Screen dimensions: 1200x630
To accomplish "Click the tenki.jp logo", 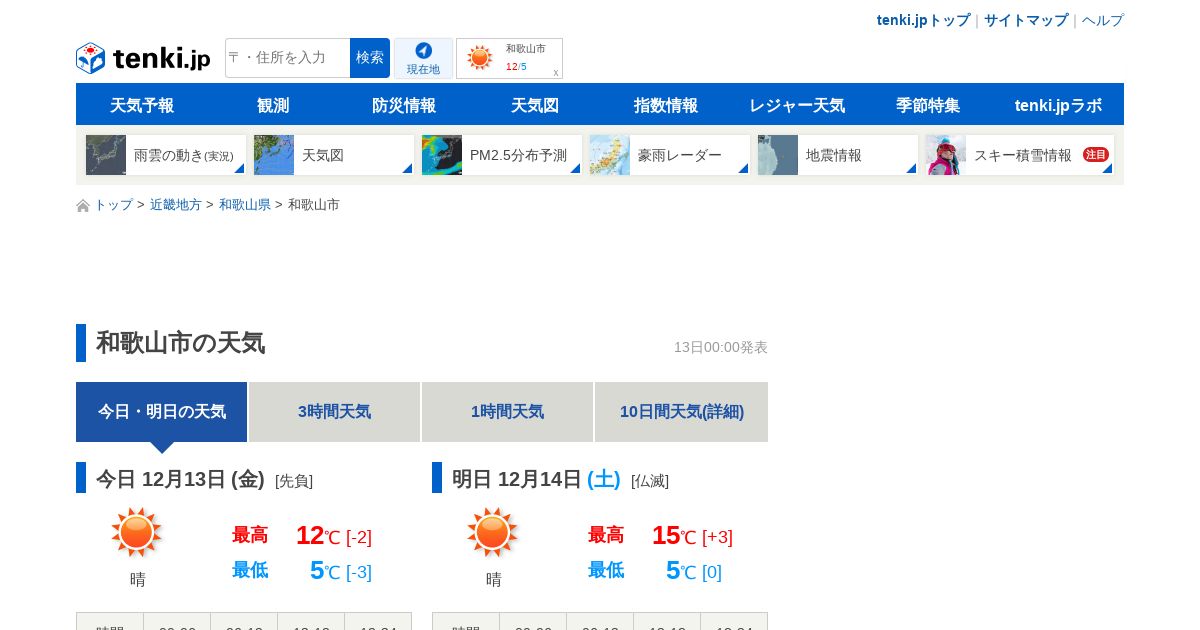I will [143, 58].
